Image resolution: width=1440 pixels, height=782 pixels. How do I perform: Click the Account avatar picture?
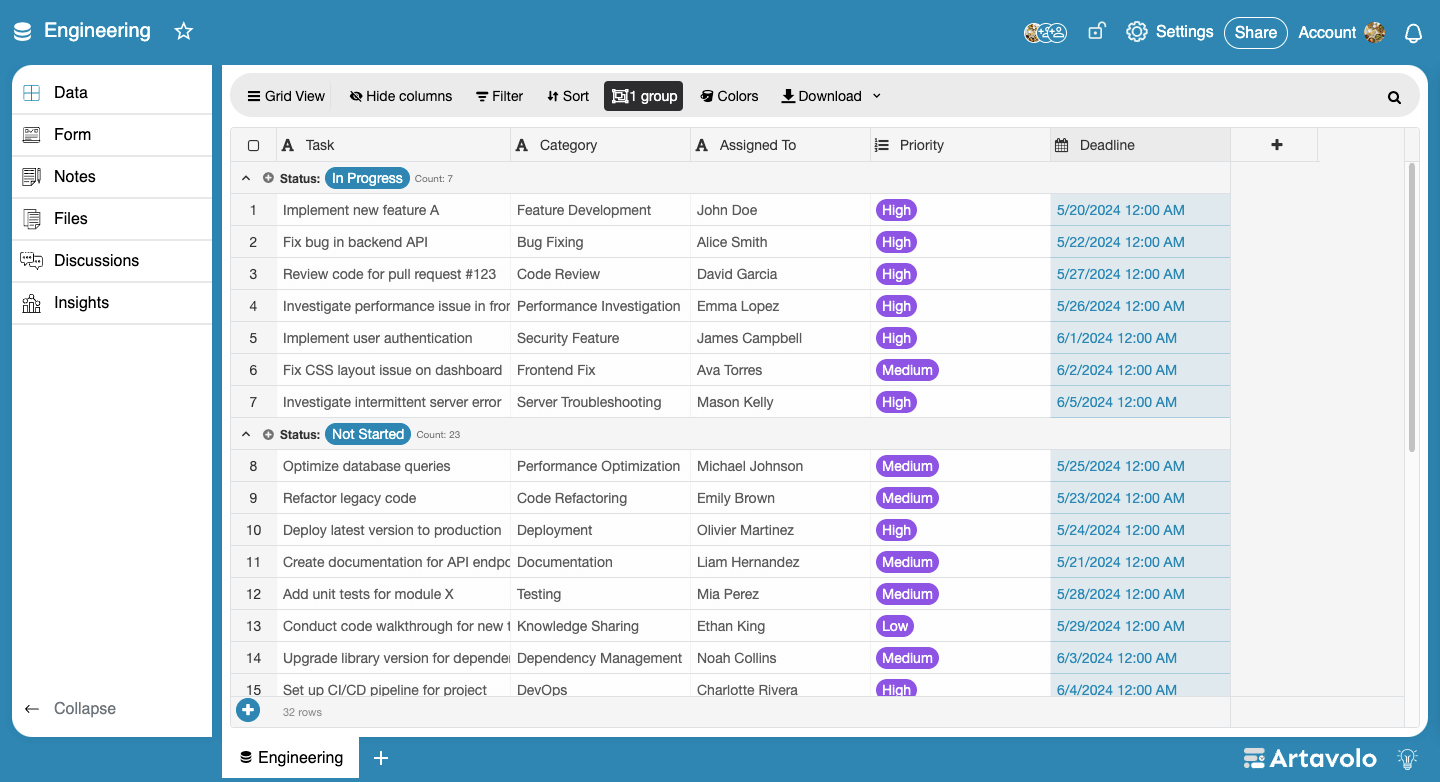coord(1375,33)
